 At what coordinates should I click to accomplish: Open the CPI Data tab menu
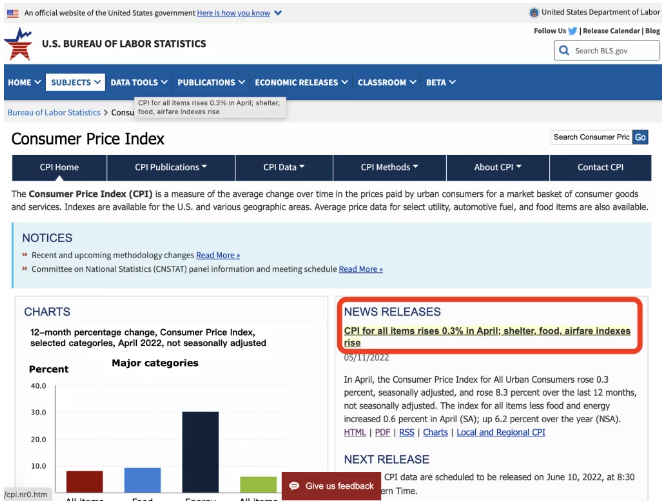point(284,167)
